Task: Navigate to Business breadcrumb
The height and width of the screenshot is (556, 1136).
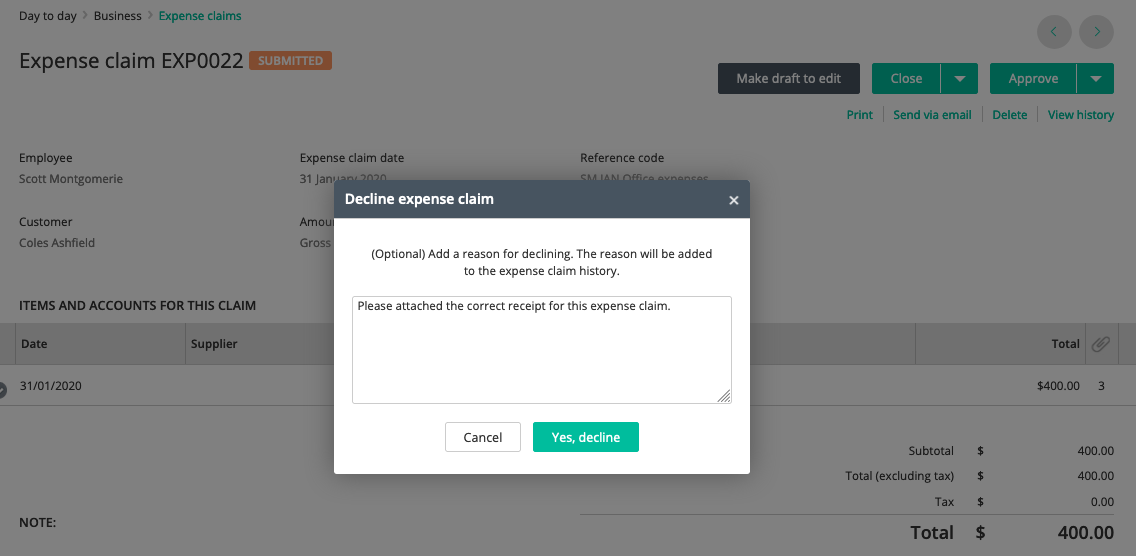Action: point(117,15)
